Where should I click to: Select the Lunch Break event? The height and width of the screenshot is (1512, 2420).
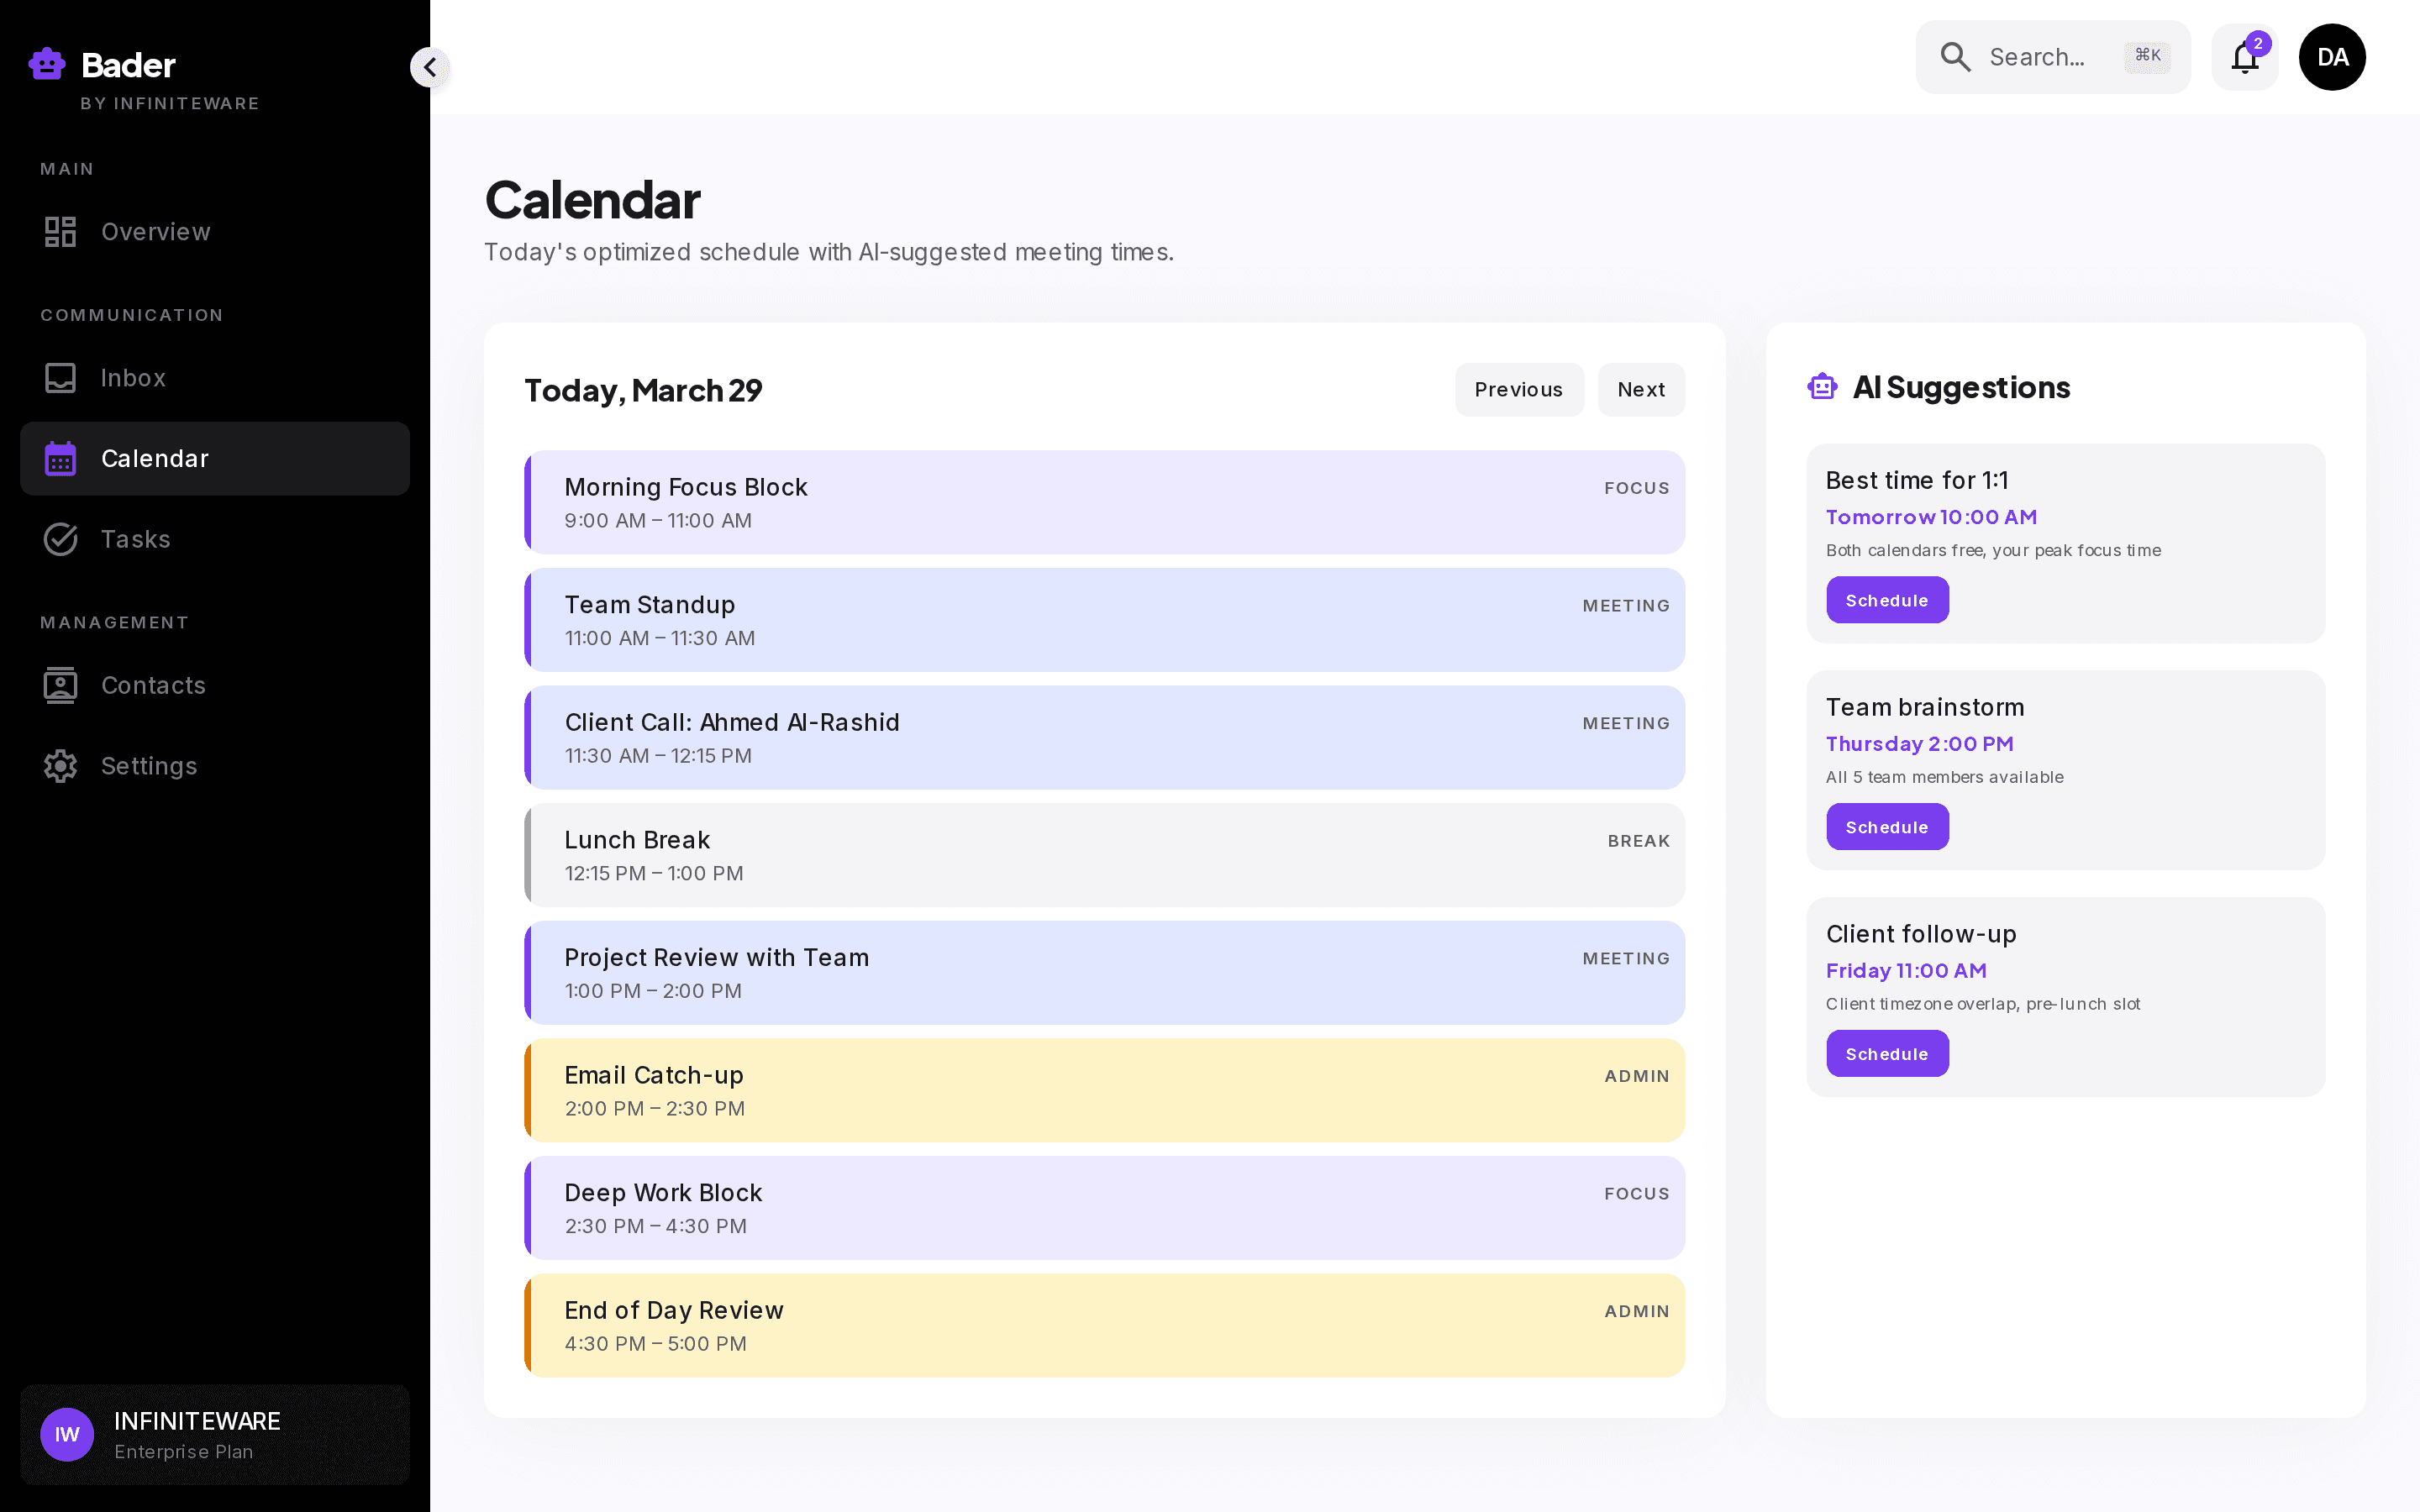(x=1104, y=855)
